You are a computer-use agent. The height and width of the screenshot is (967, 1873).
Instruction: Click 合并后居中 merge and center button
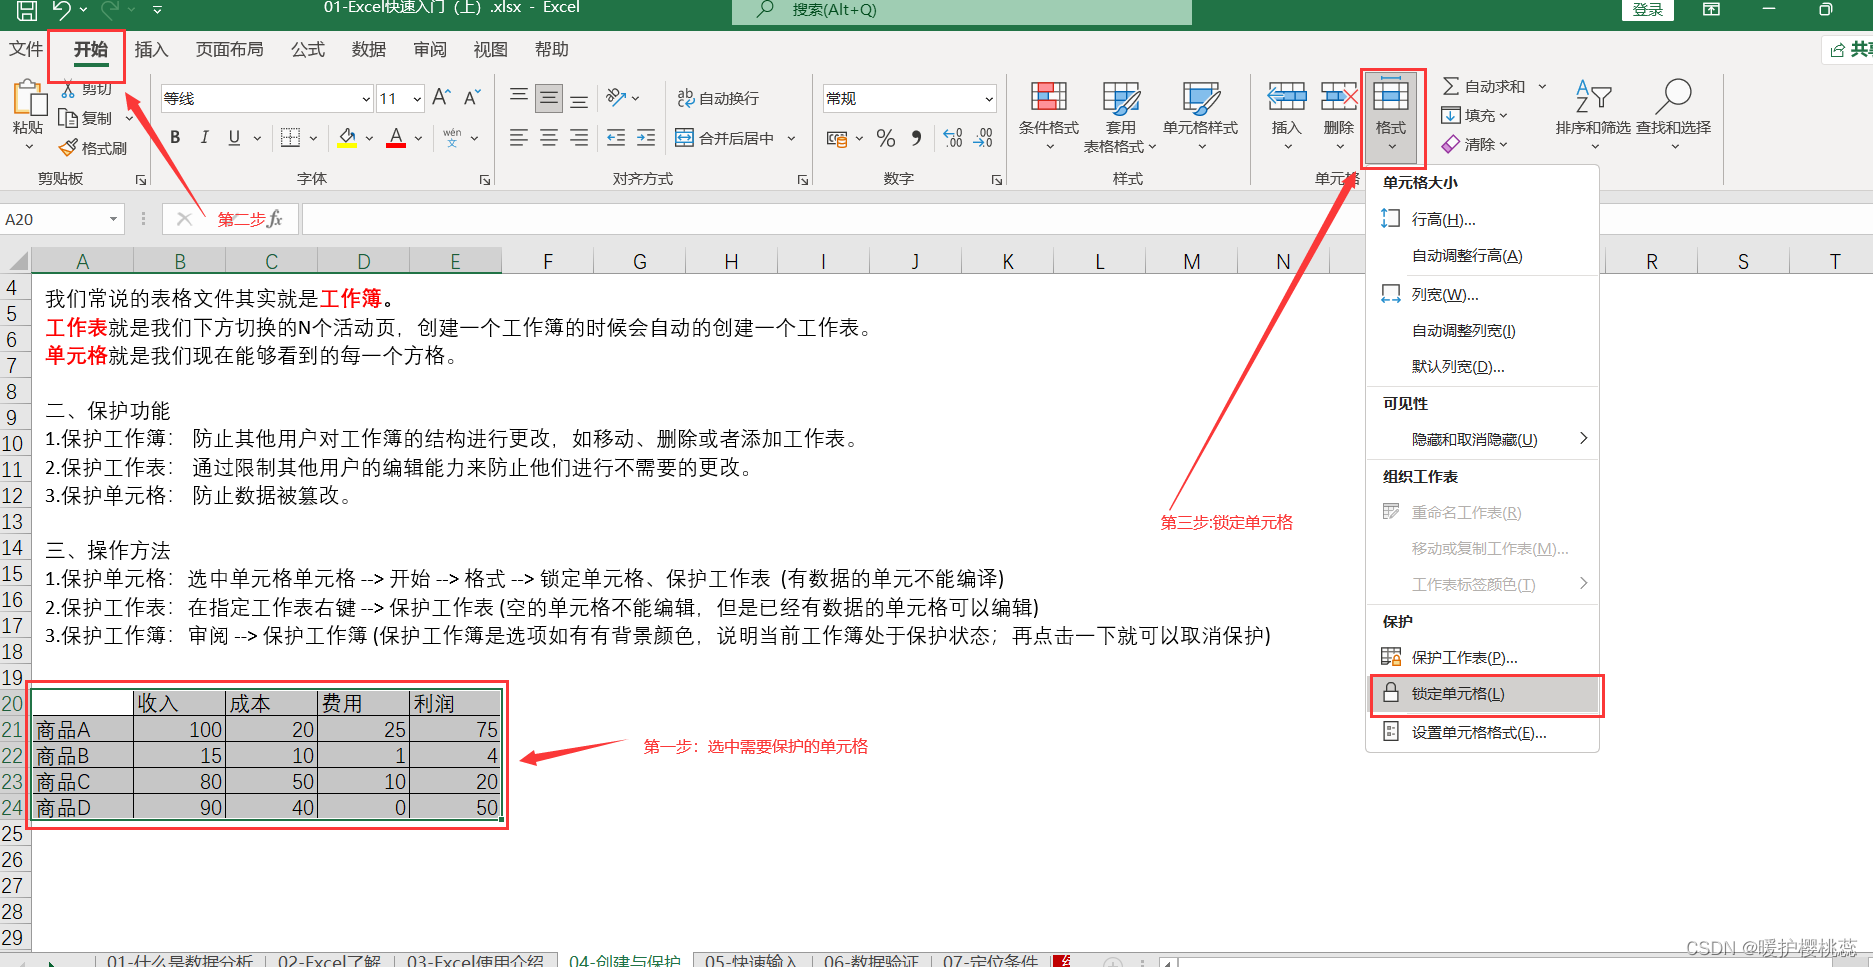(x=725, y=138)
